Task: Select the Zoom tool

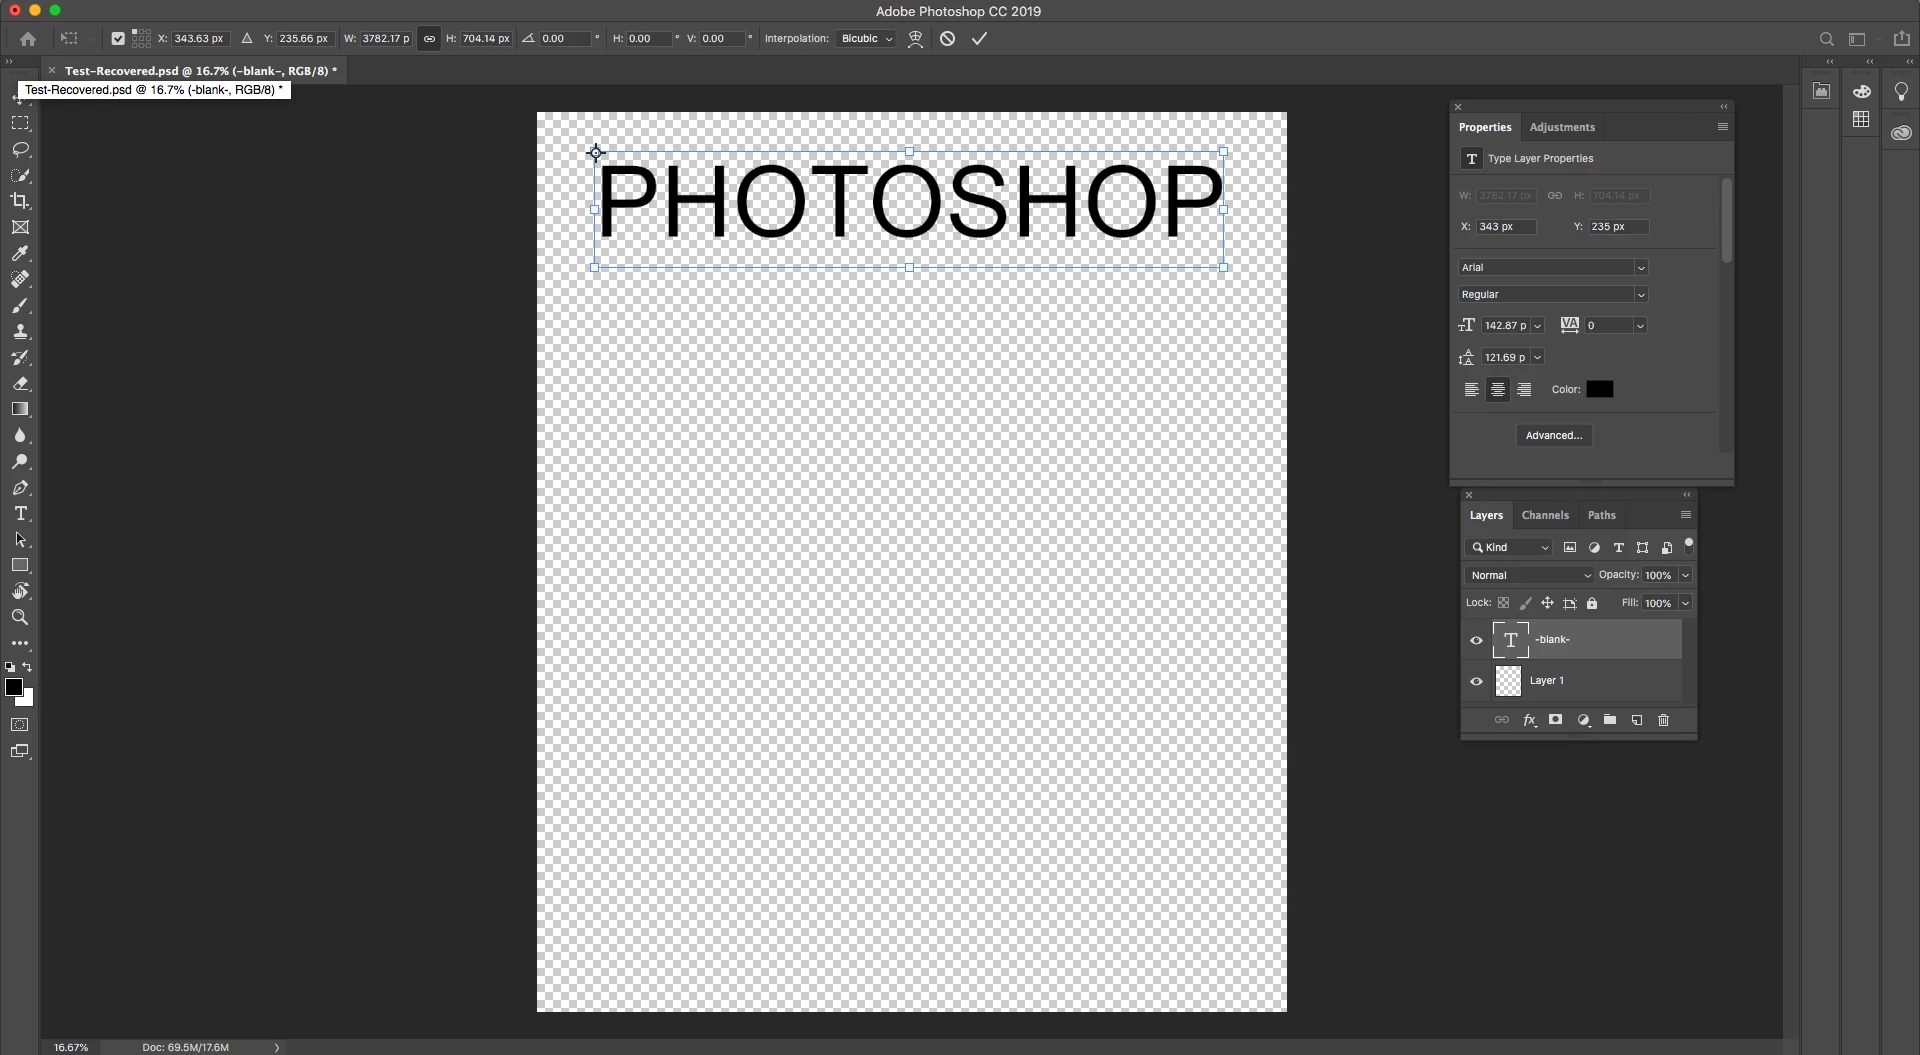Action: pos(20,617)
